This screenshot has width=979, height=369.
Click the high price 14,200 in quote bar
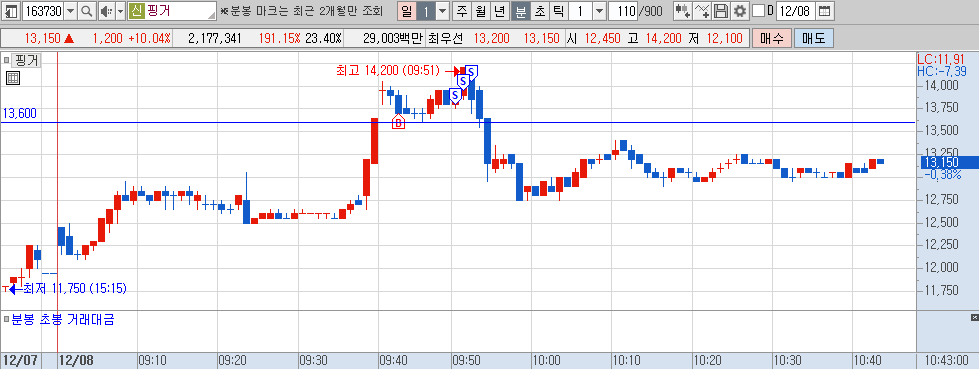(x=663, y=39)
